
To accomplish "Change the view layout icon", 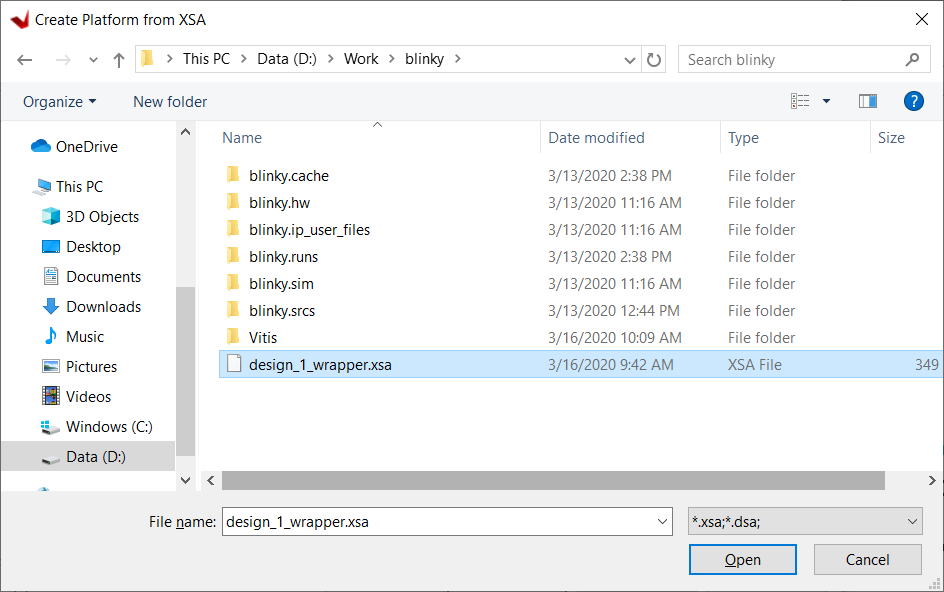I will [800, 101].
